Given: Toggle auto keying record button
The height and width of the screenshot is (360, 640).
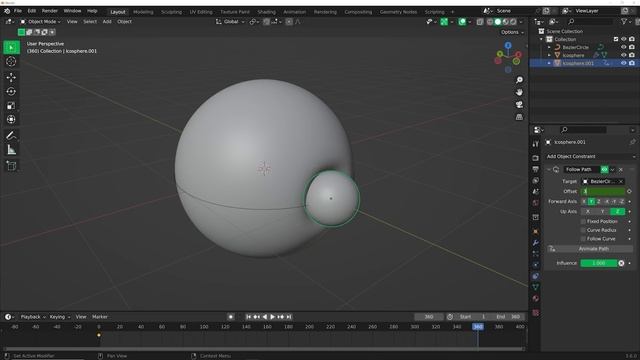Looking at the screenshot, I should (x=231, y=317).
